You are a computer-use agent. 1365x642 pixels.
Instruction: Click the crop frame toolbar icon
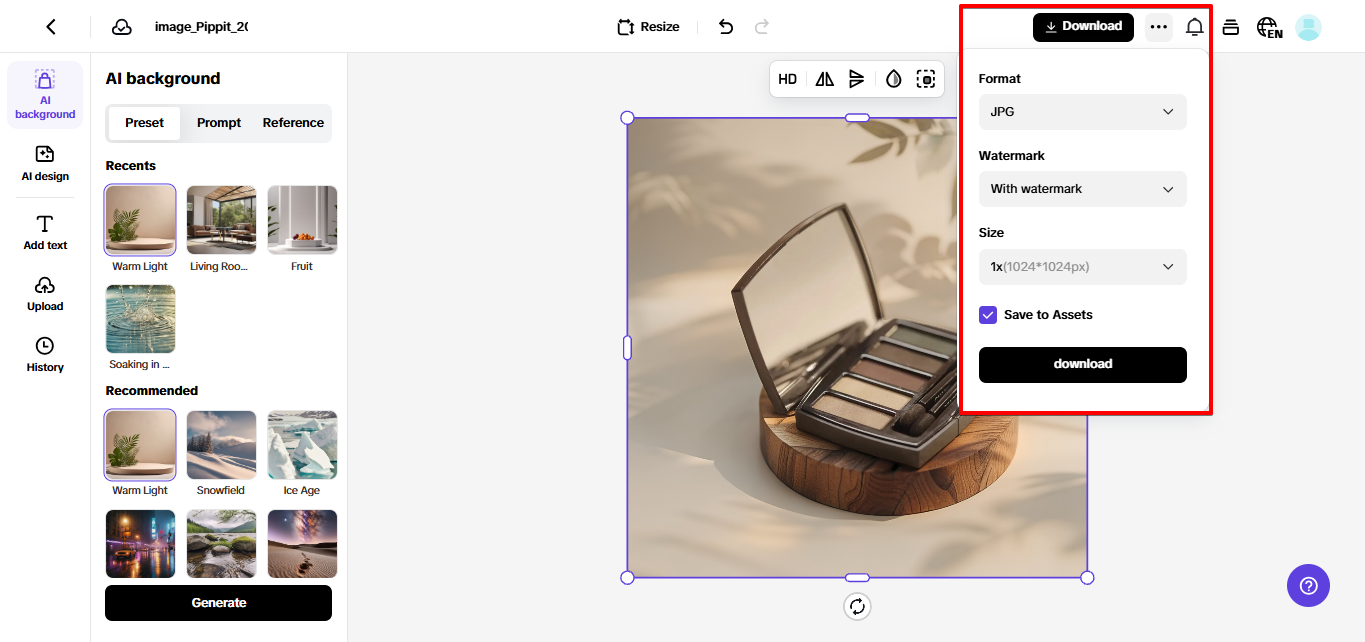click(x=926, y=79)
